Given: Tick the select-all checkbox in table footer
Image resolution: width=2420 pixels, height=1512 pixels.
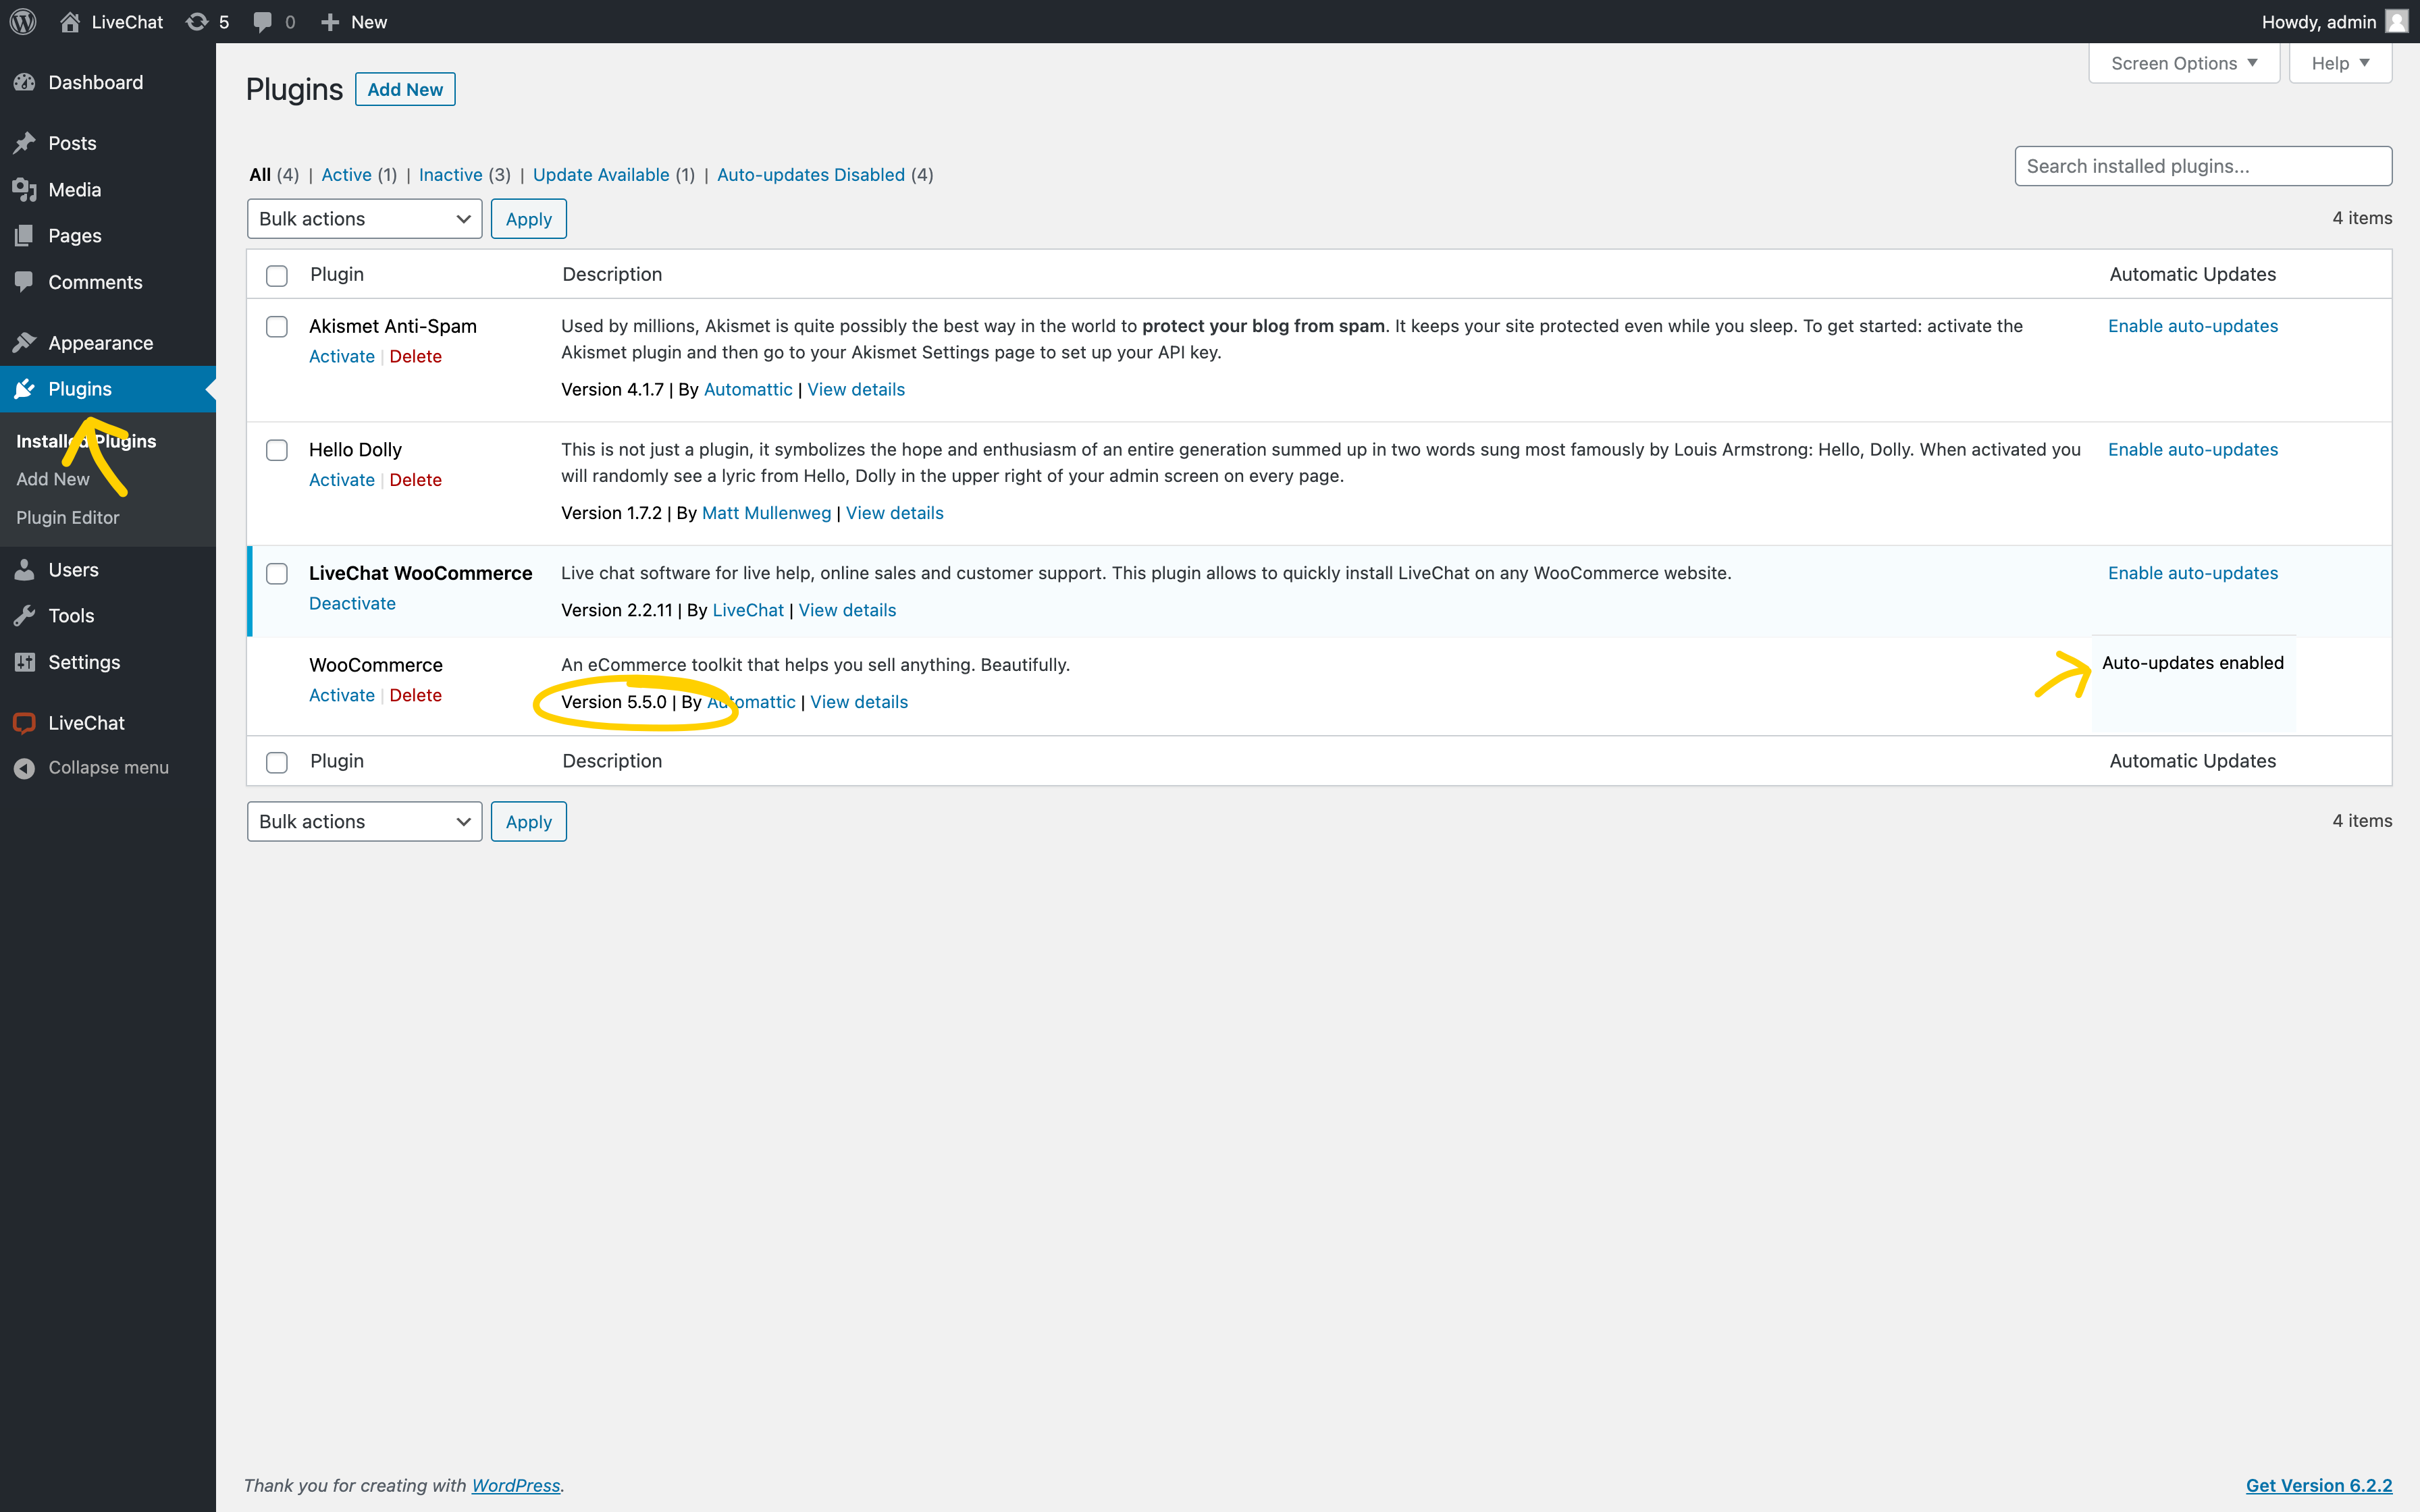Looking at the screenshot, I should (277, 762).
